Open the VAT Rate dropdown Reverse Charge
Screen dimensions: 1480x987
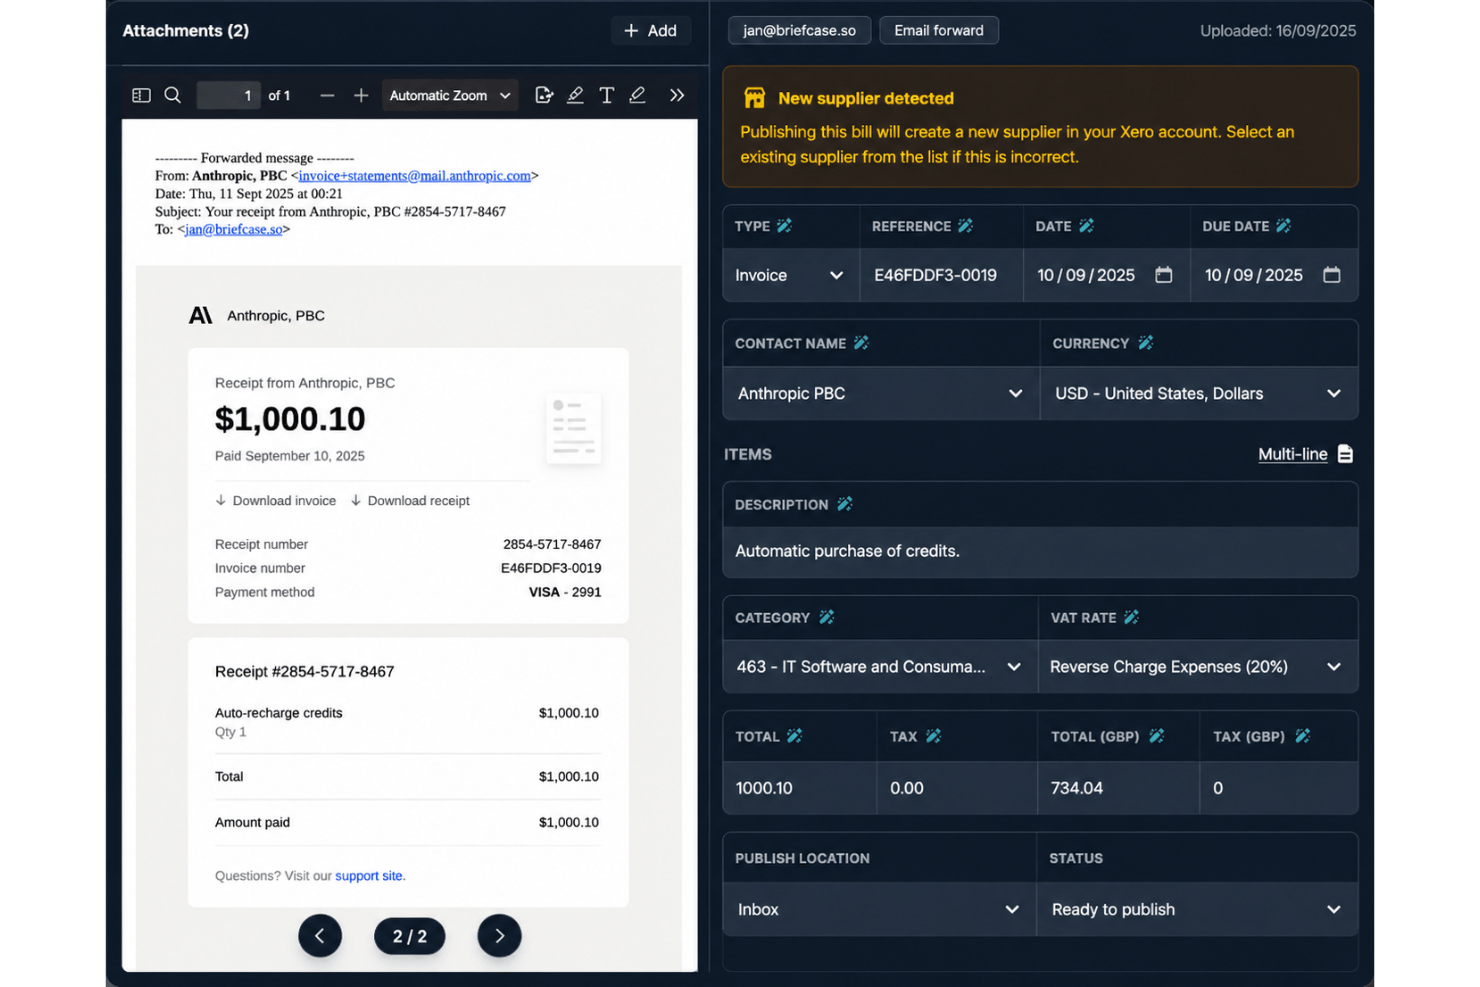(x=1197, y=667)
